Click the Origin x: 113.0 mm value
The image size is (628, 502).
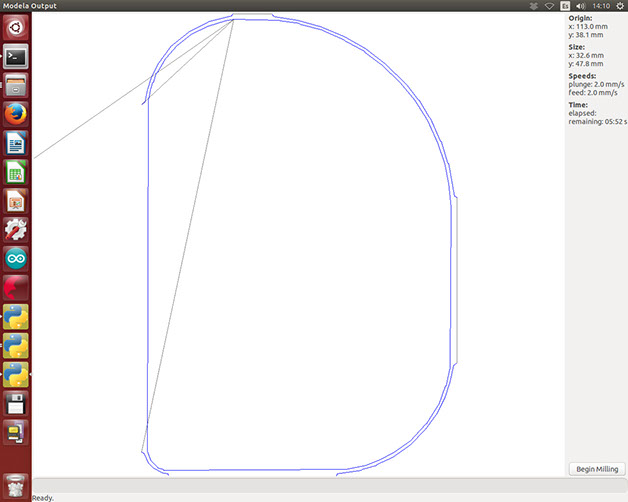[x=588, y=26]
